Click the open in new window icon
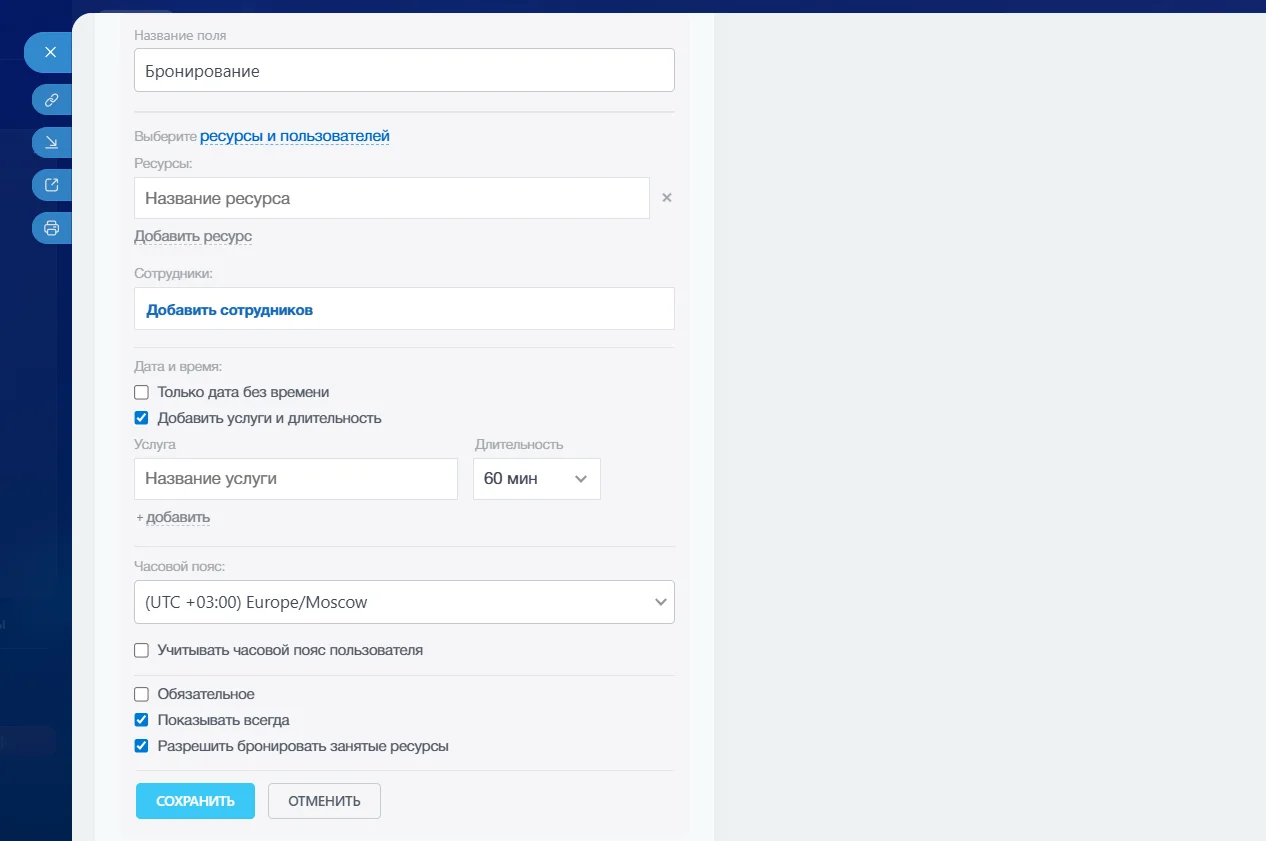The image size is (1266, 841). click(51, 185)
